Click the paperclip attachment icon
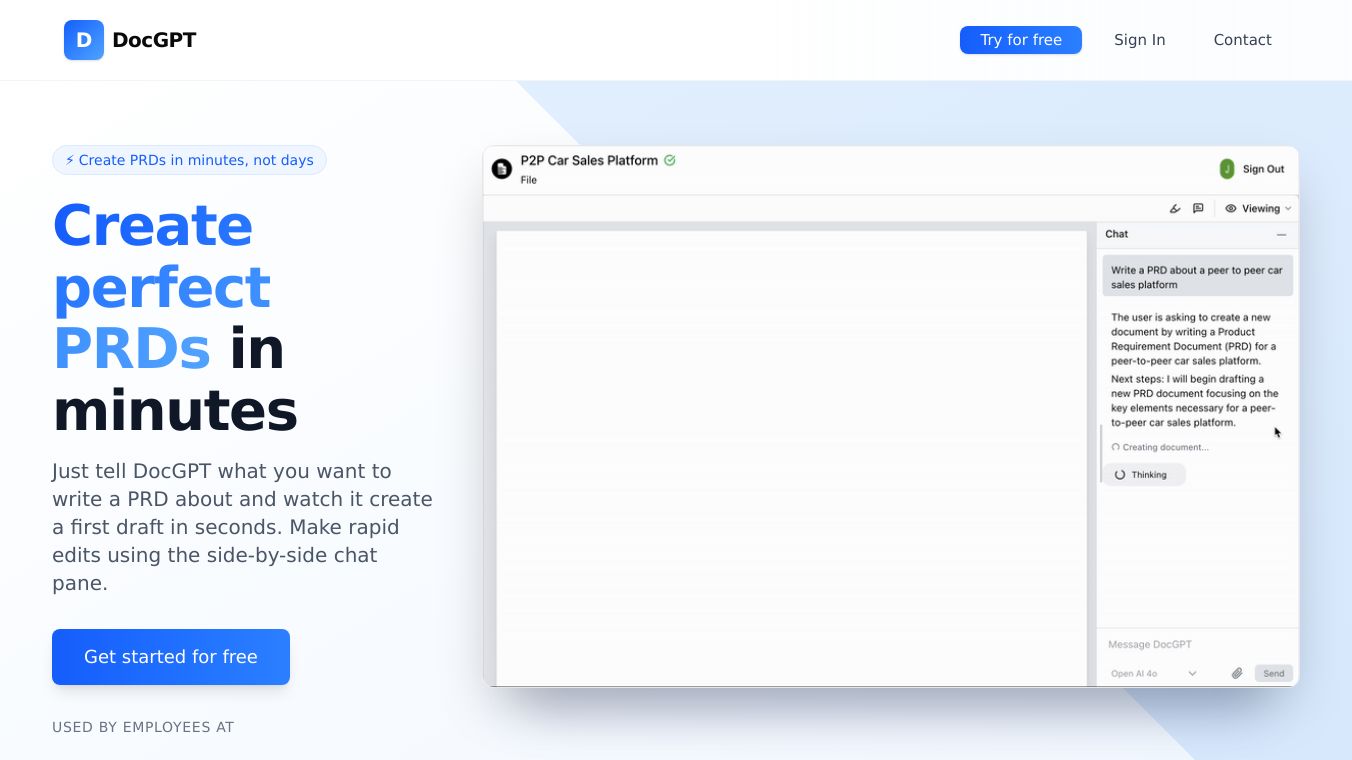1352x760 pixels. point(1237,674)
